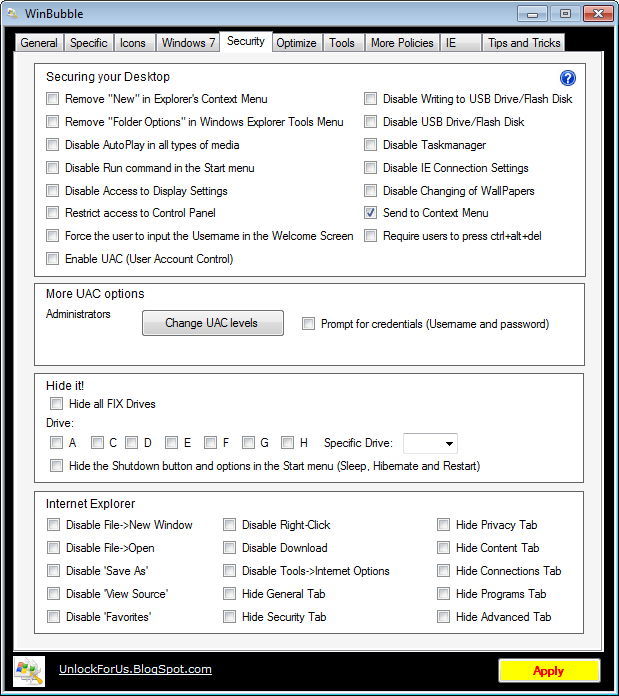
Task: Click the WinBubble logo icon at bottom left
Action: click(29, 671)
